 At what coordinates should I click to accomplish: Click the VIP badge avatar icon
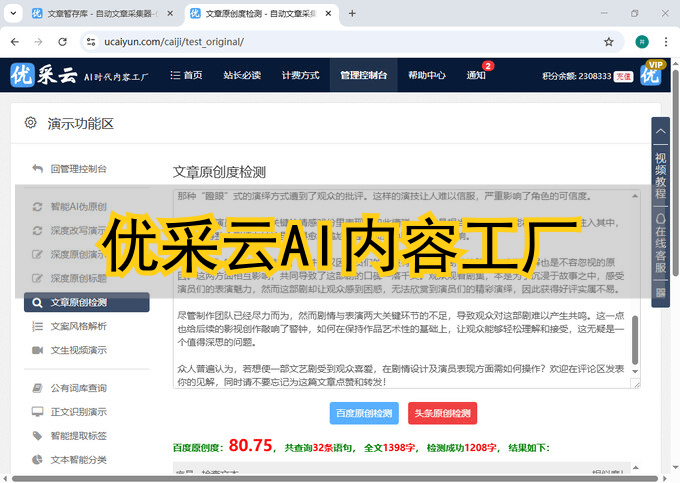[653, 74]
